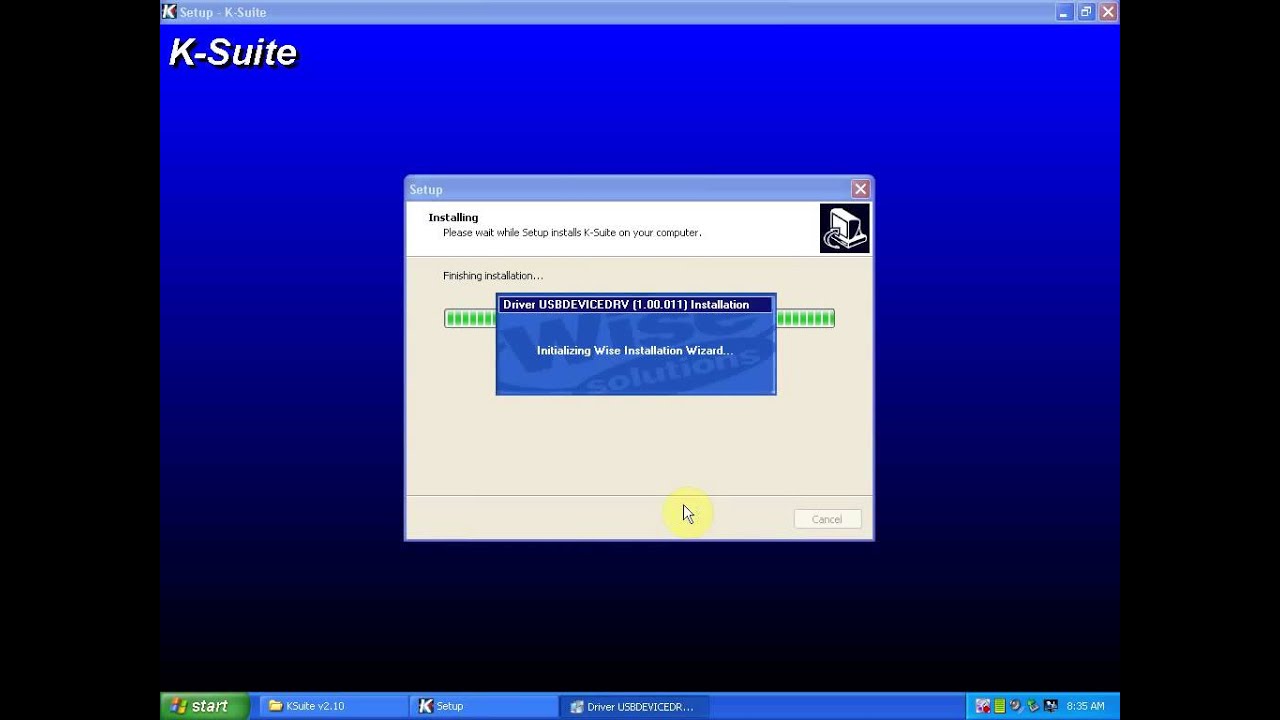Click the K icon in the Setup window title bar

click(169, 12)
